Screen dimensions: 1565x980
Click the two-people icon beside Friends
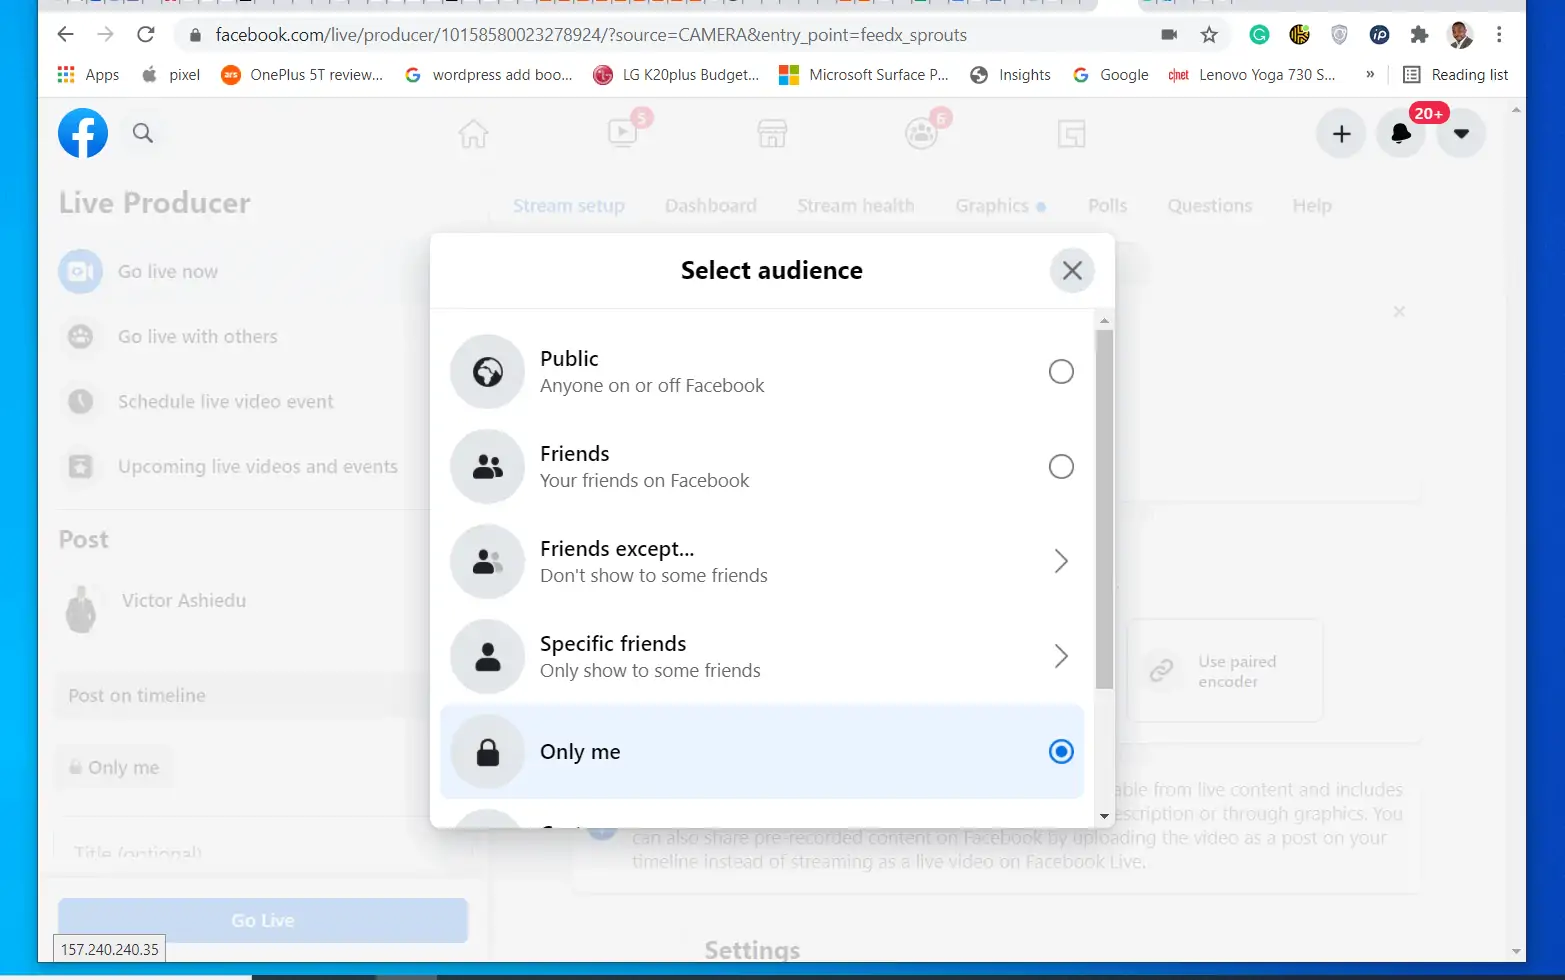click(488, 467)
